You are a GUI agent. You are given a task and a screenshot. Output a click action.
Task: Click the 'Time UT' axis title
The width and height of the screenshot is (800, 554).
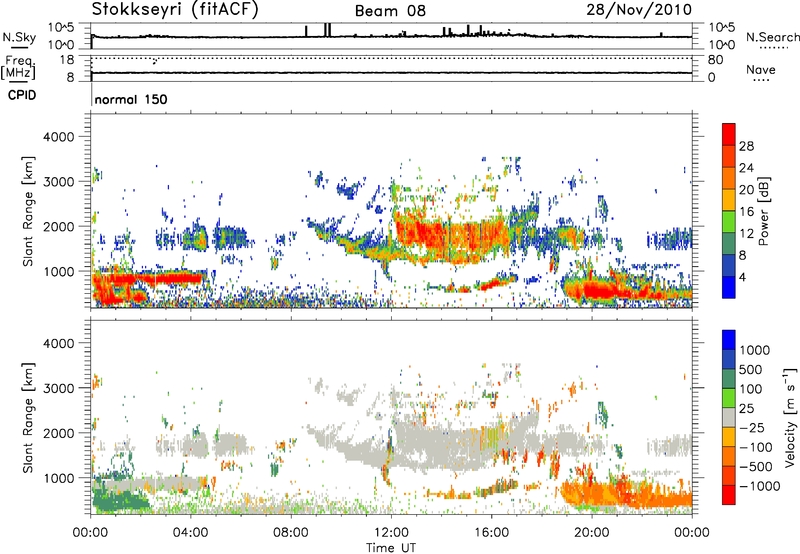391,548
